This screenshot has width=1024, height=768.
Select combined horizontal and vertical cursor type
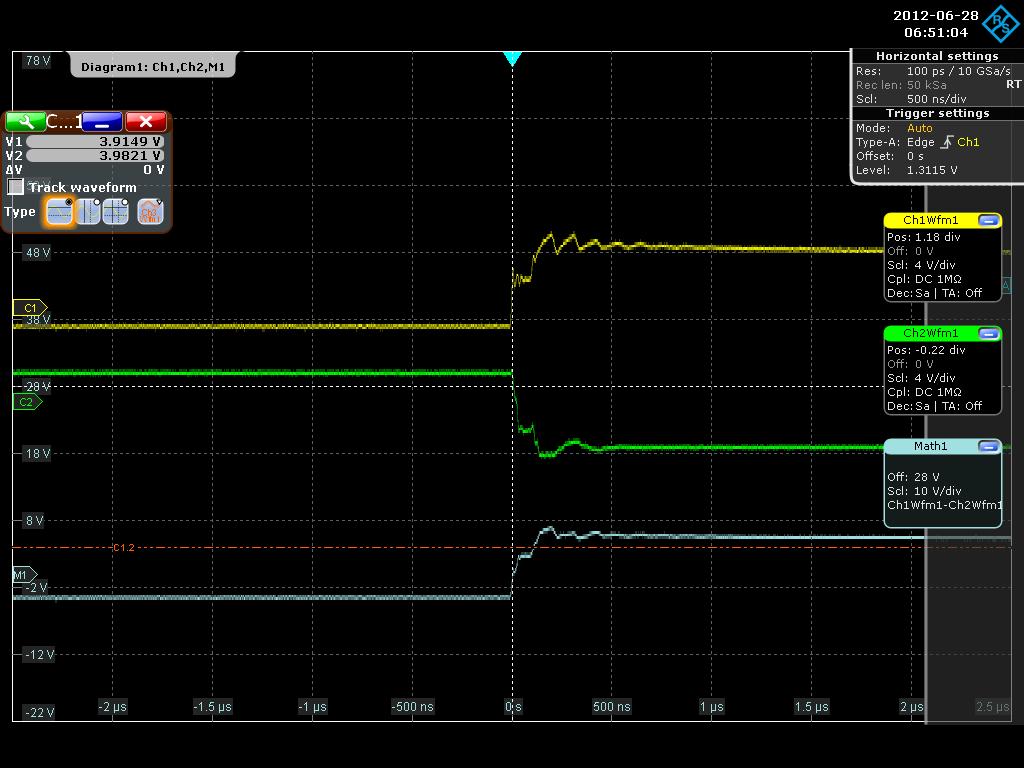116,211
